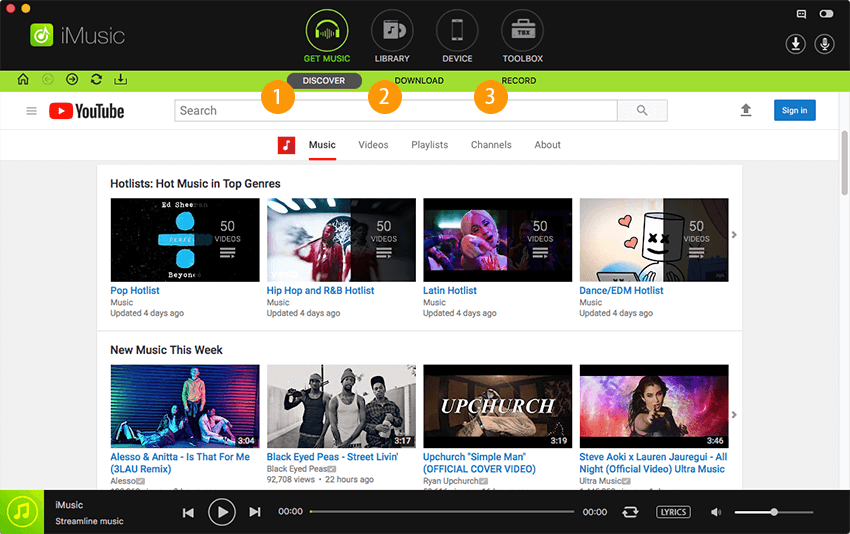Viewport: 850px width, 534px height.
Task: Expand New Music This Week row chevron
Action: click(x=735, y=415)
